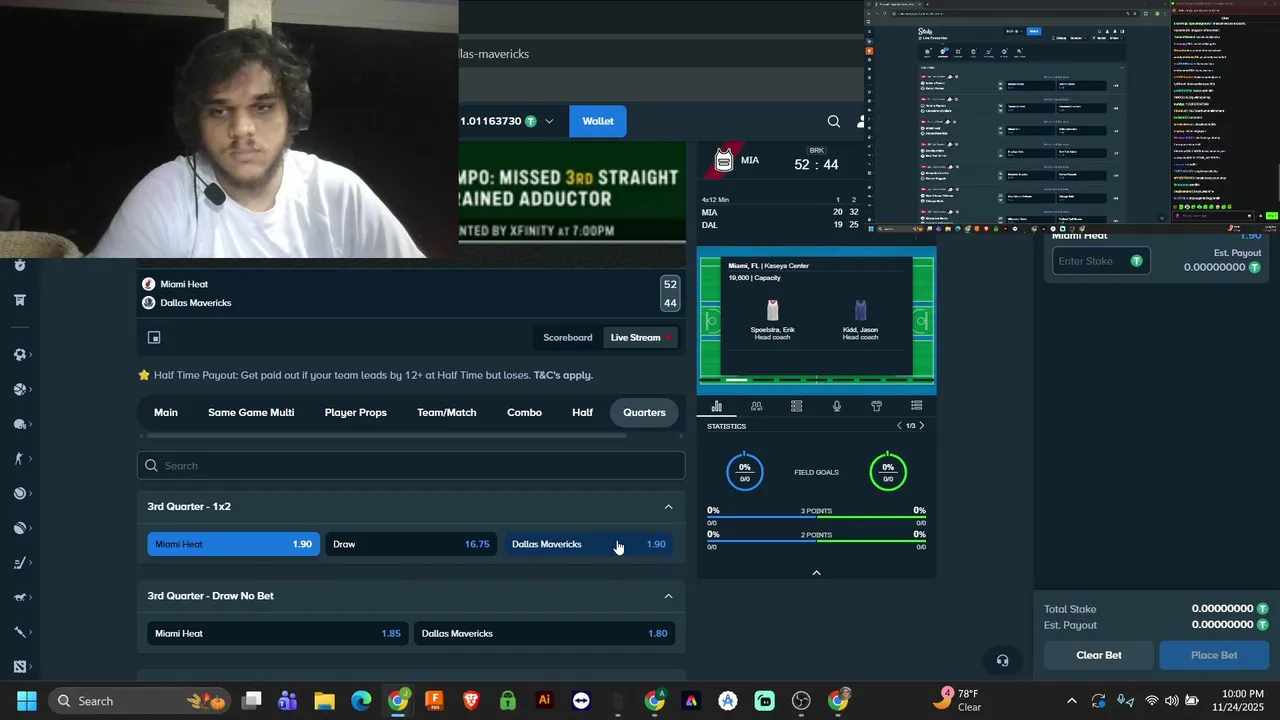Open the Same Game Multi tab
Image resolution: width=1280 pixels, height=720 pixels.
251,412
